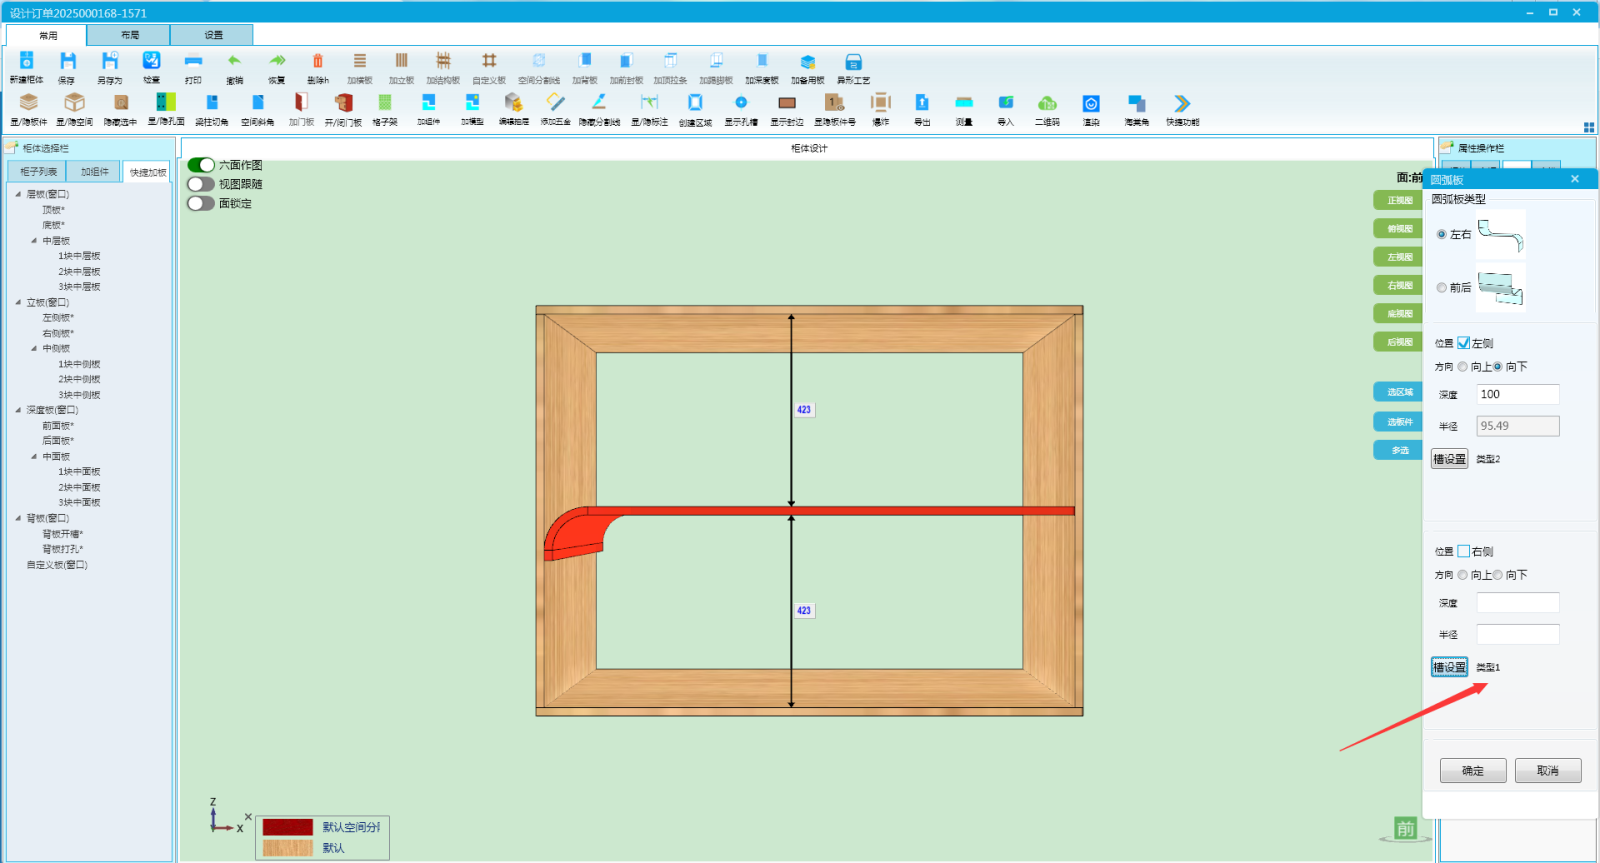Viewport: 1600px width, 863px height.
Task: Toggle the 面锁定 switch
Action: click(201, 203)
